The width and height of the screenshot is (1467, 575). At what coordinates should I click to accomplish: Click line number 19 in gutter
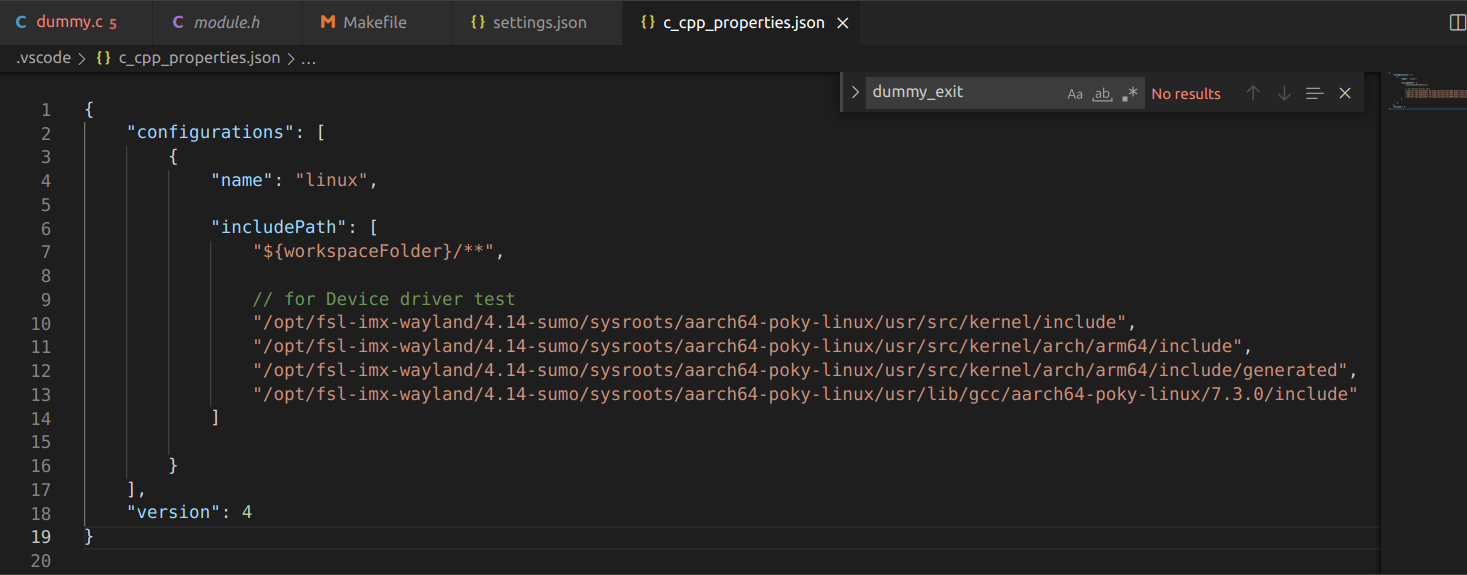40,536
